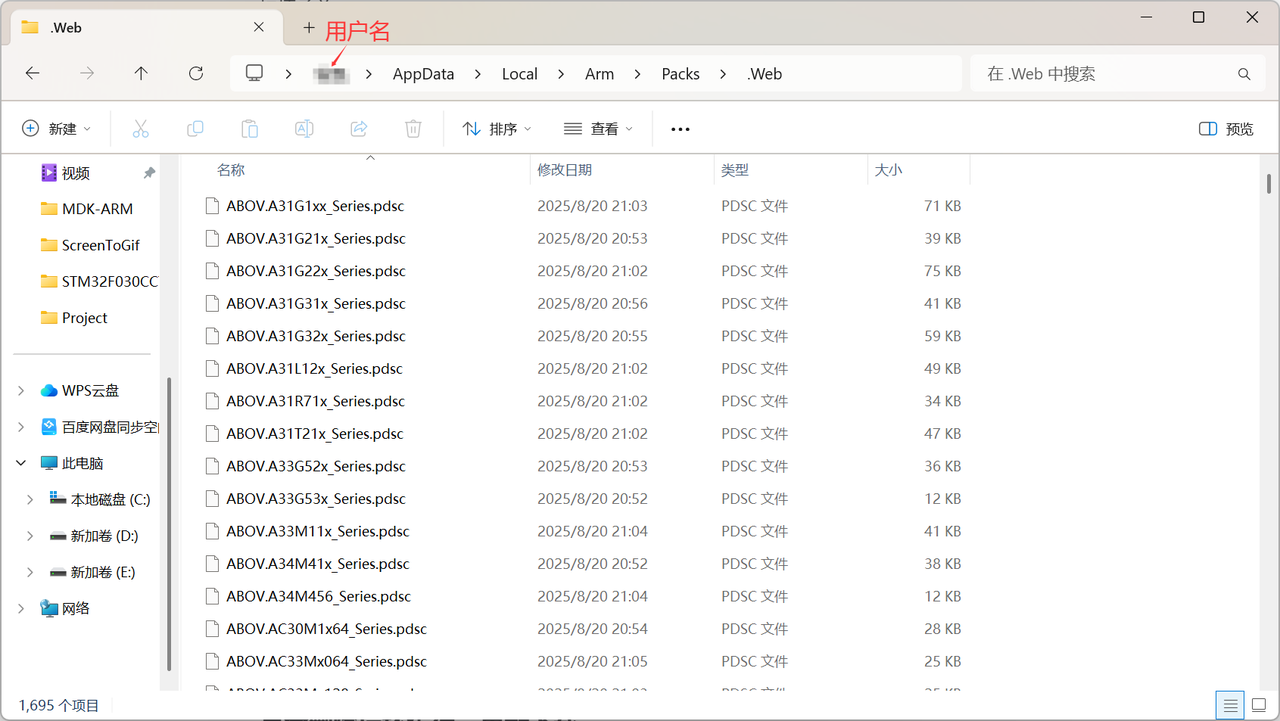
Task: Click the This PC monitor icon in address bar
Action: point(255,73)
